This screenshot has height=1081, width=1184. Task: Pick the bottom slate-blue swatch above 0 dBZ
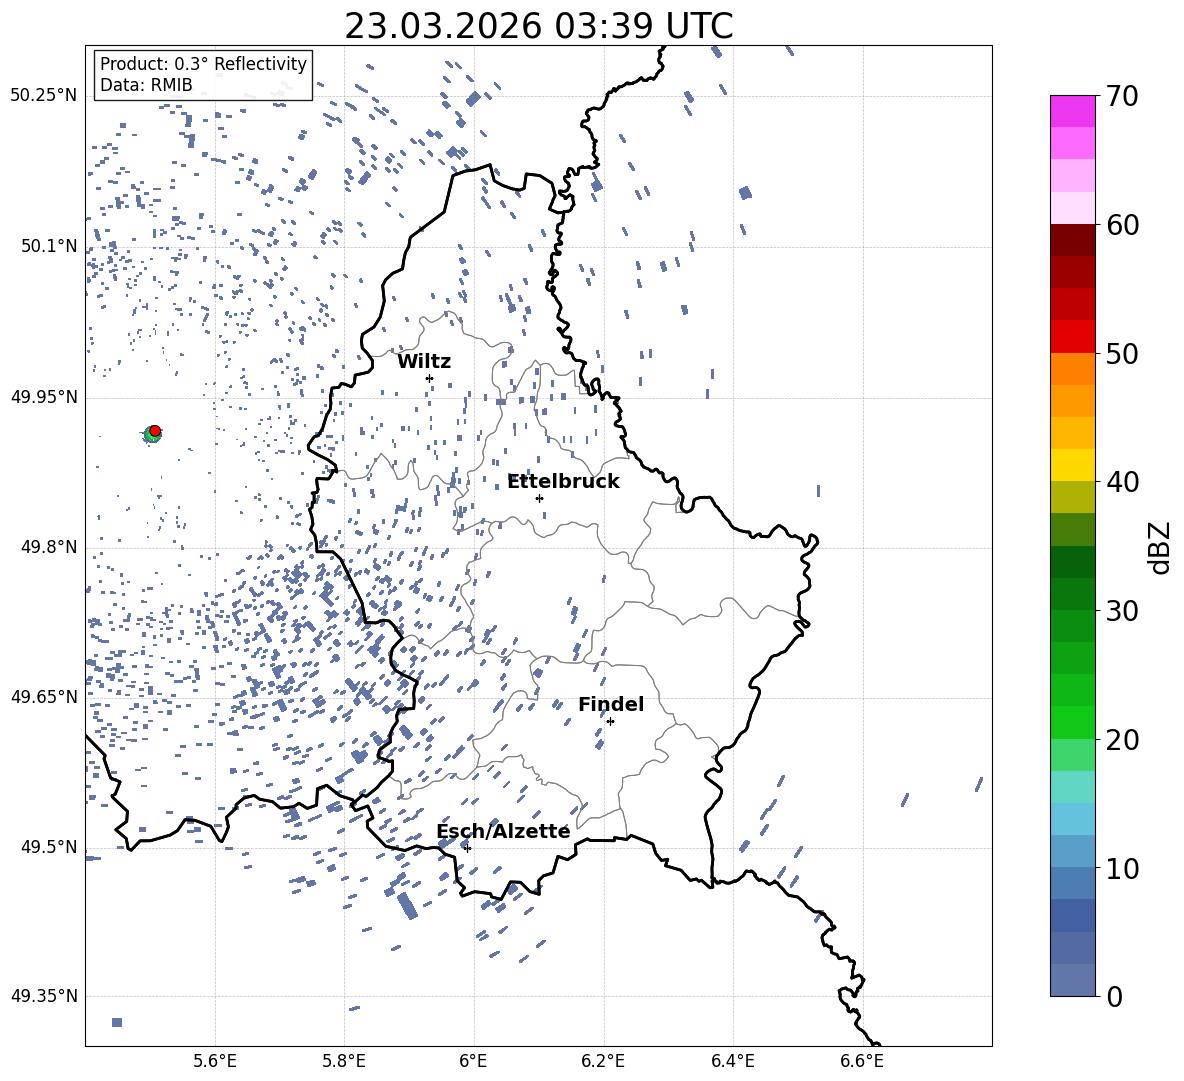[x=1072, y=980]
